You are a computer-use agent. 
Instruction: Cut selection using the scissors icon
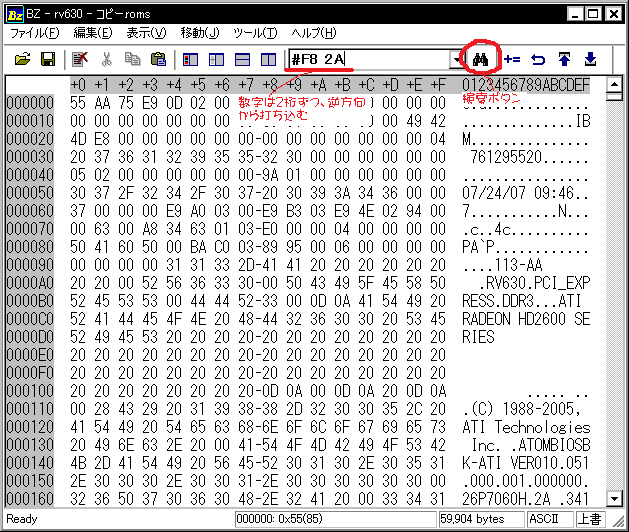(106, 59)
